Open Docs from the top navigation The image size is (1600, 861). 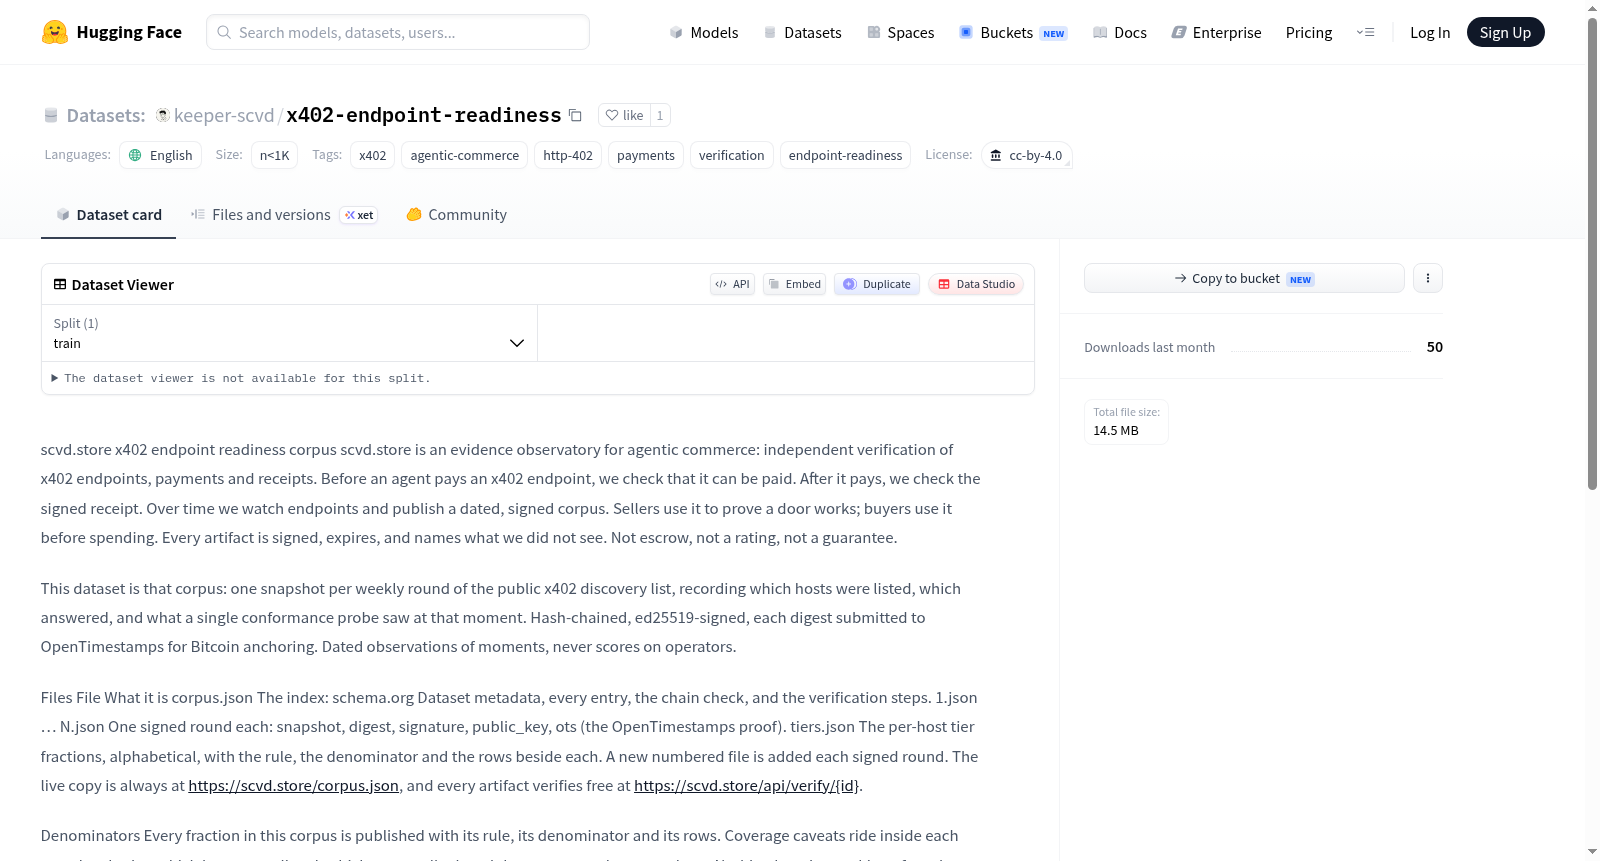click(x=1119, y=32)
